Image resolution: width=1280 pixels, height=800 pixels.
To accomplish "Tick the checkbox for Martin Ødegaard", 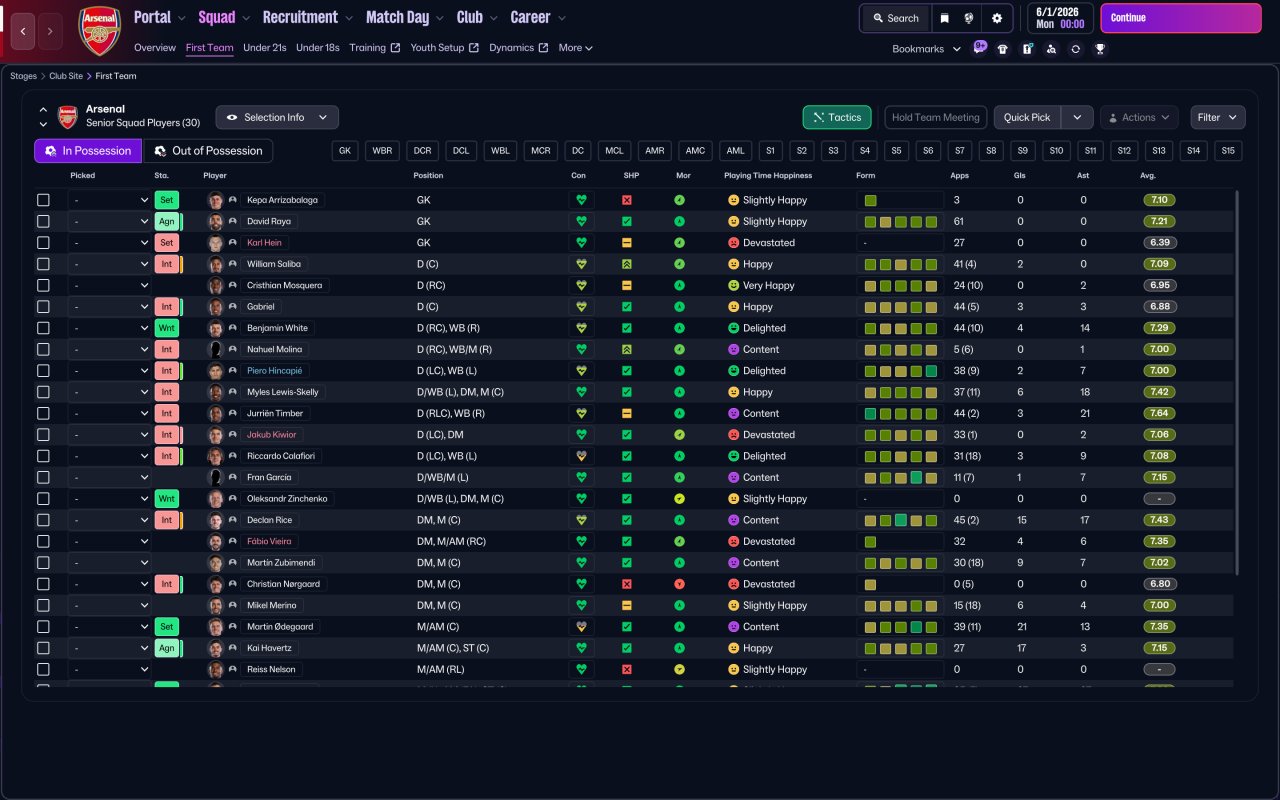I will click(x=43, y=627).
